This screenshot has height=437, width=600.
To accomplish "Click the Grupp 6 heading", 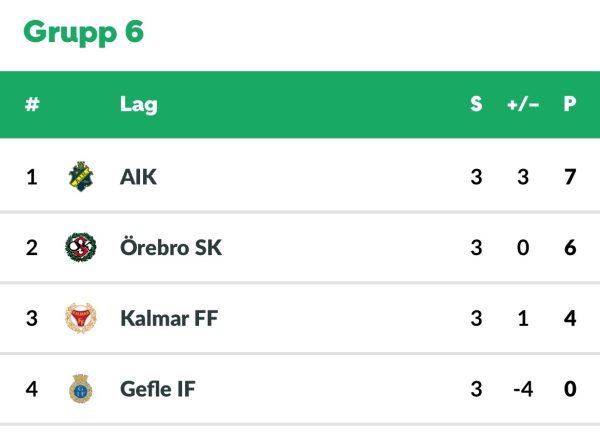I will tap(83, 33).
